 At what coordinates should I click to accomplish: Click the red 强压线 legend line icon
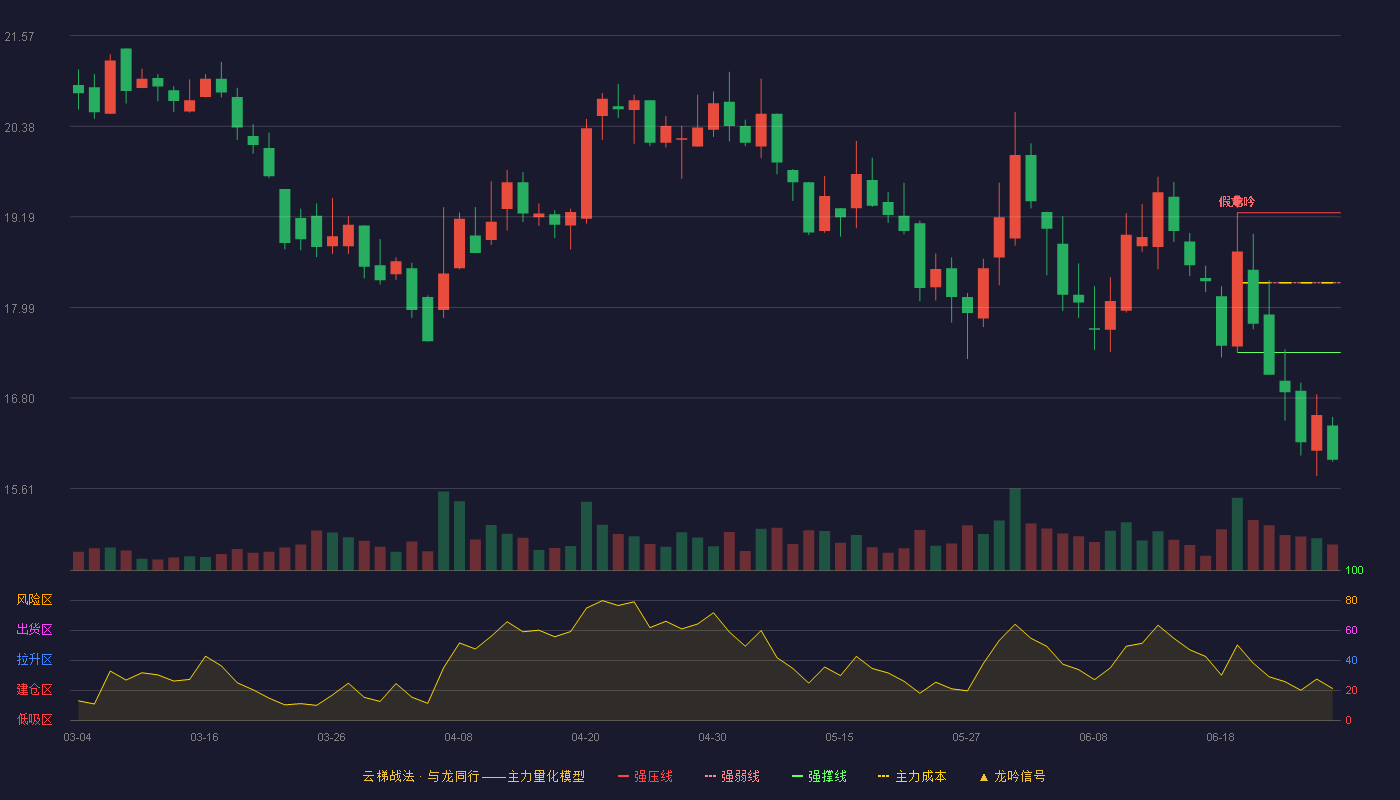coord(623,776)
